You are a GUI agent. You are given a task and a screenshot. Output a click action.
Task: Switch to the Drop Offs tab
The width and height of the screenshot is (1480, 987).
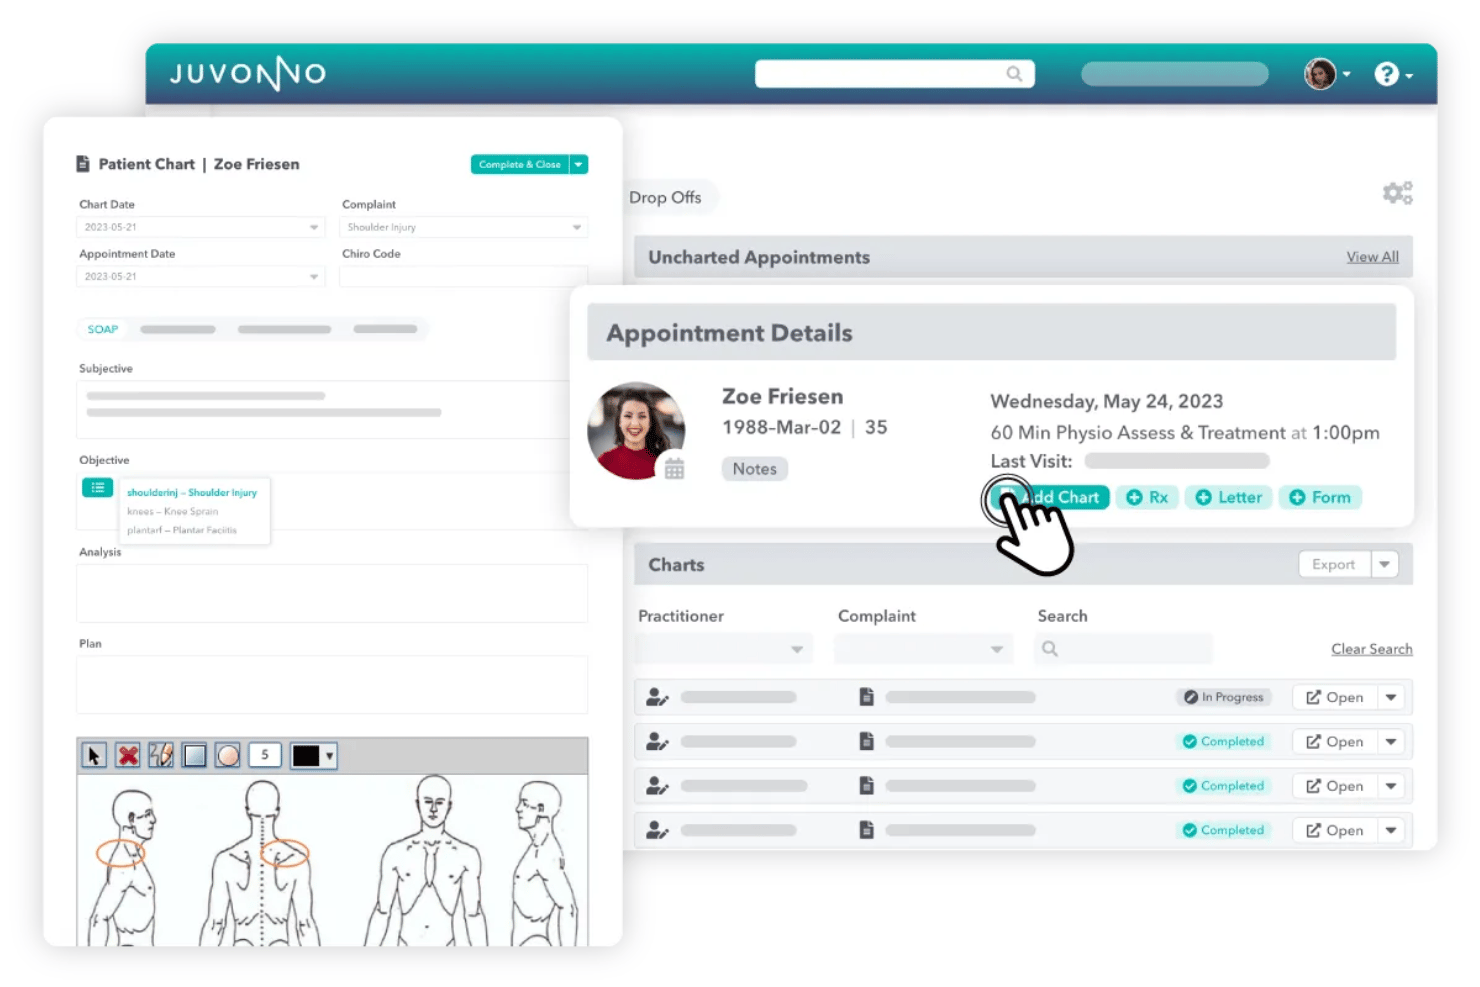666,197
